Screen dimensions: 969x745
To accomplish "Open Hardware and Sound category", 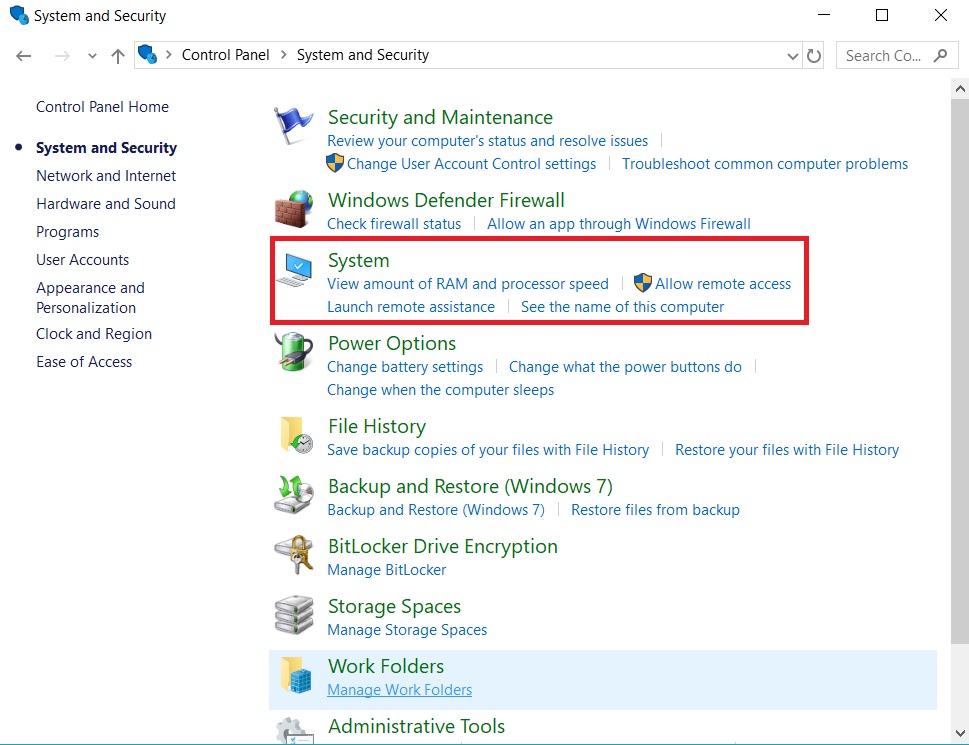I will click(106, 204).
